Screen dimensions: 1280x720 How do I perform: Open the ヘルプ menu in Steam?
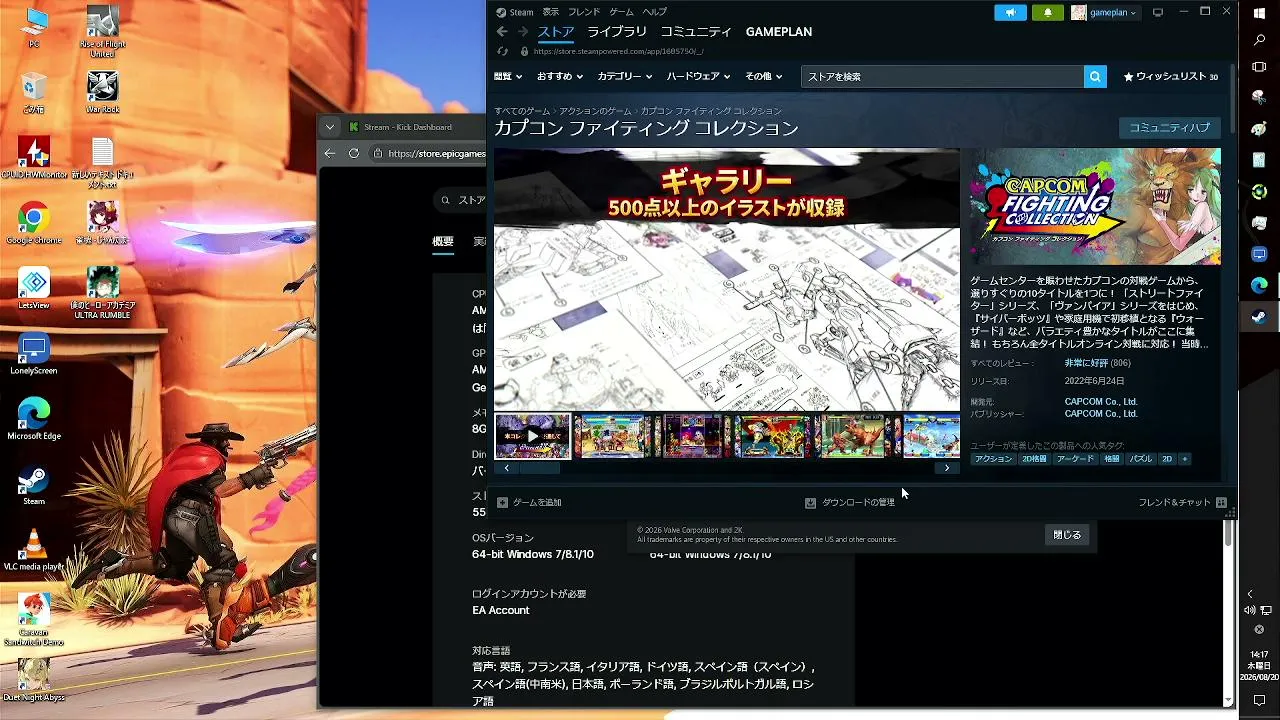tap(654, 12)
